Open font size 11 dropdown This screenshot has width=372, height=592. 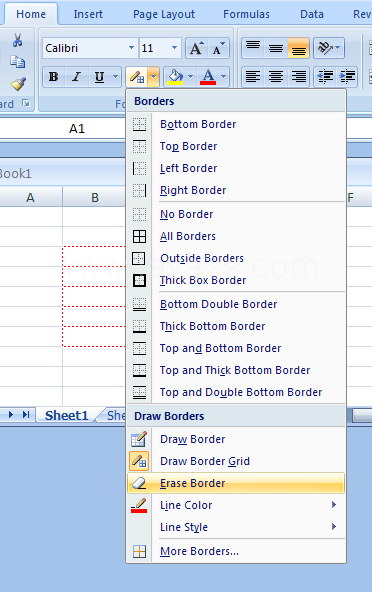coord(174,48)
